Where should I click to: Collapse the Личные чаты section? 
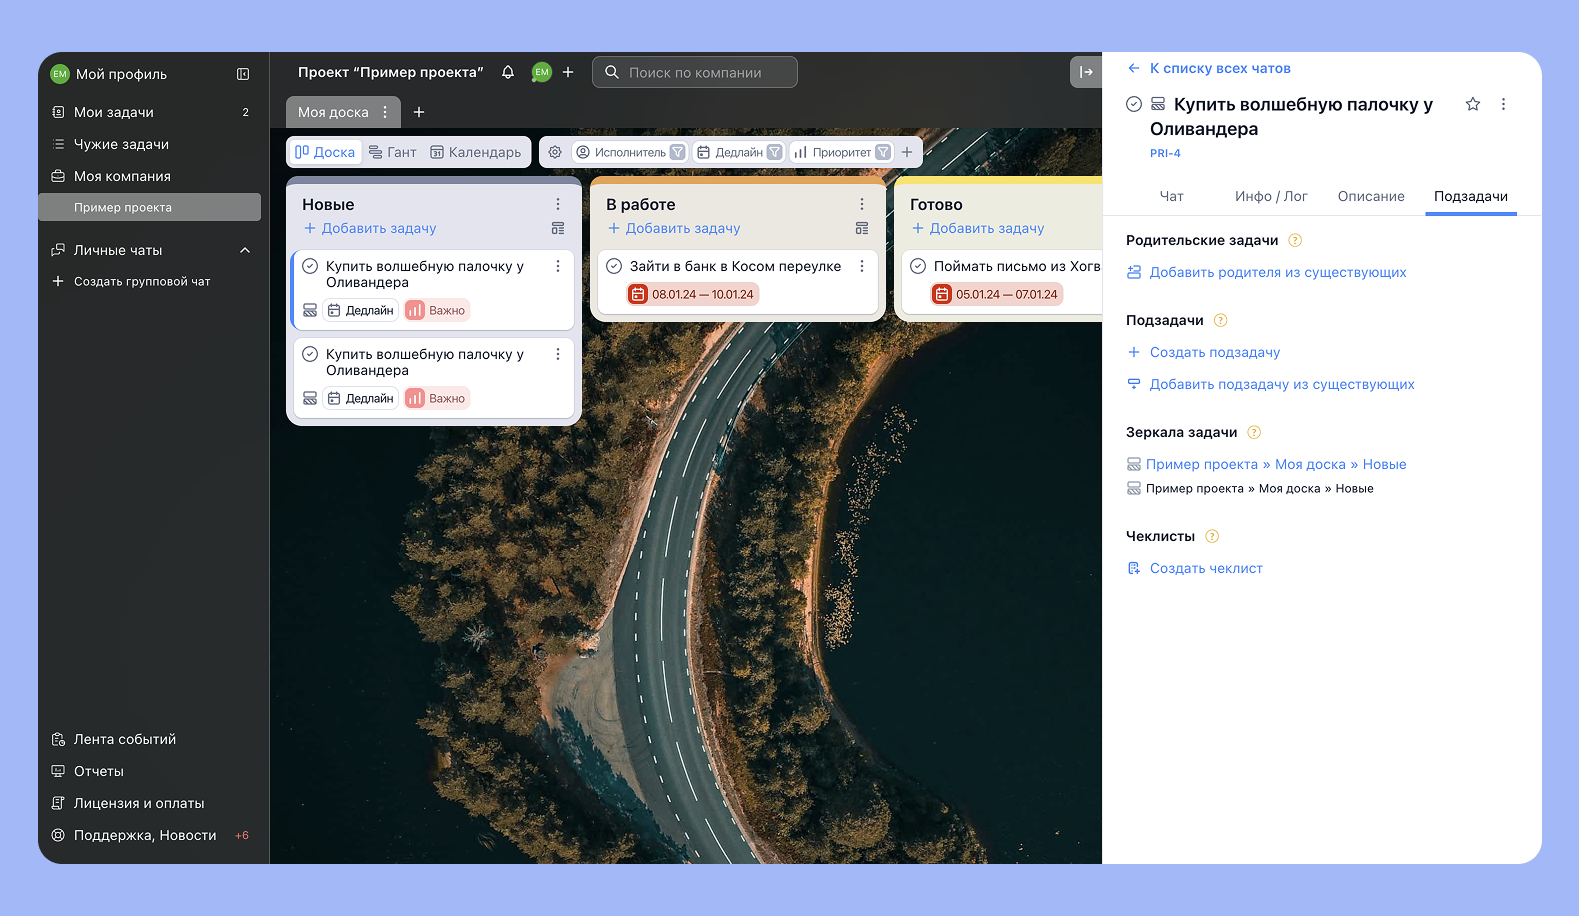click(x=245, y=250)
